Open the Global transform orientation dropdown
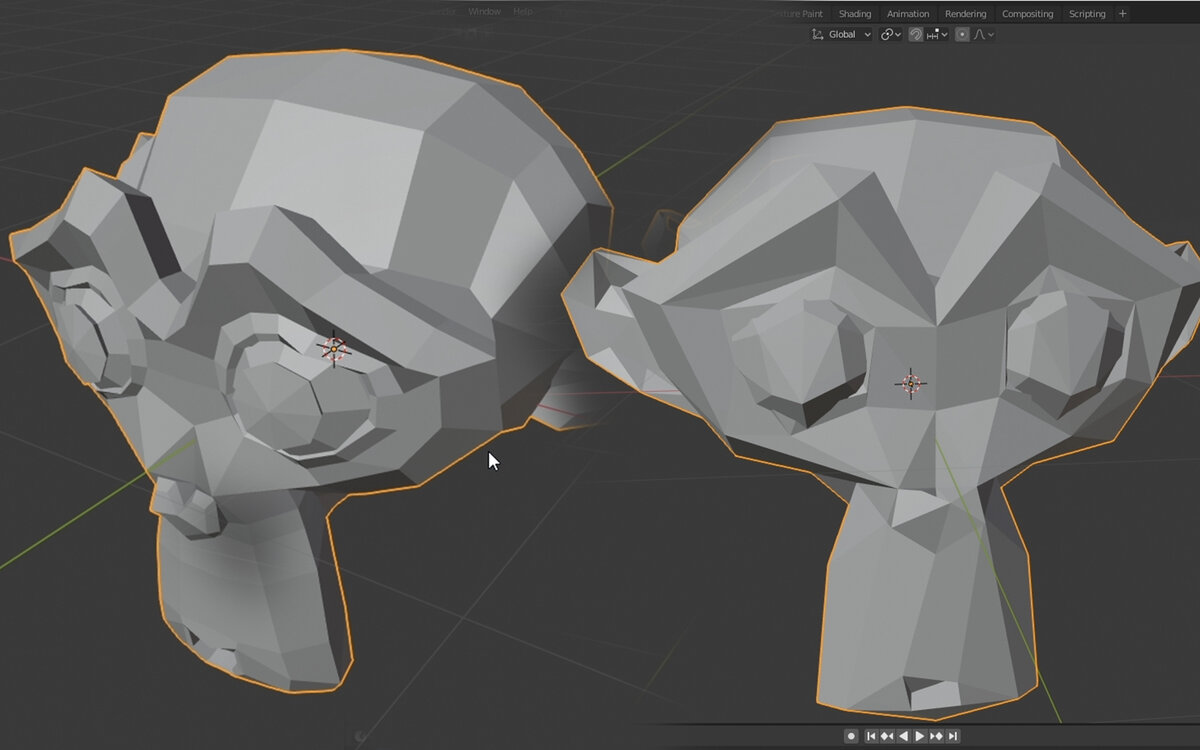 point(842,34)
